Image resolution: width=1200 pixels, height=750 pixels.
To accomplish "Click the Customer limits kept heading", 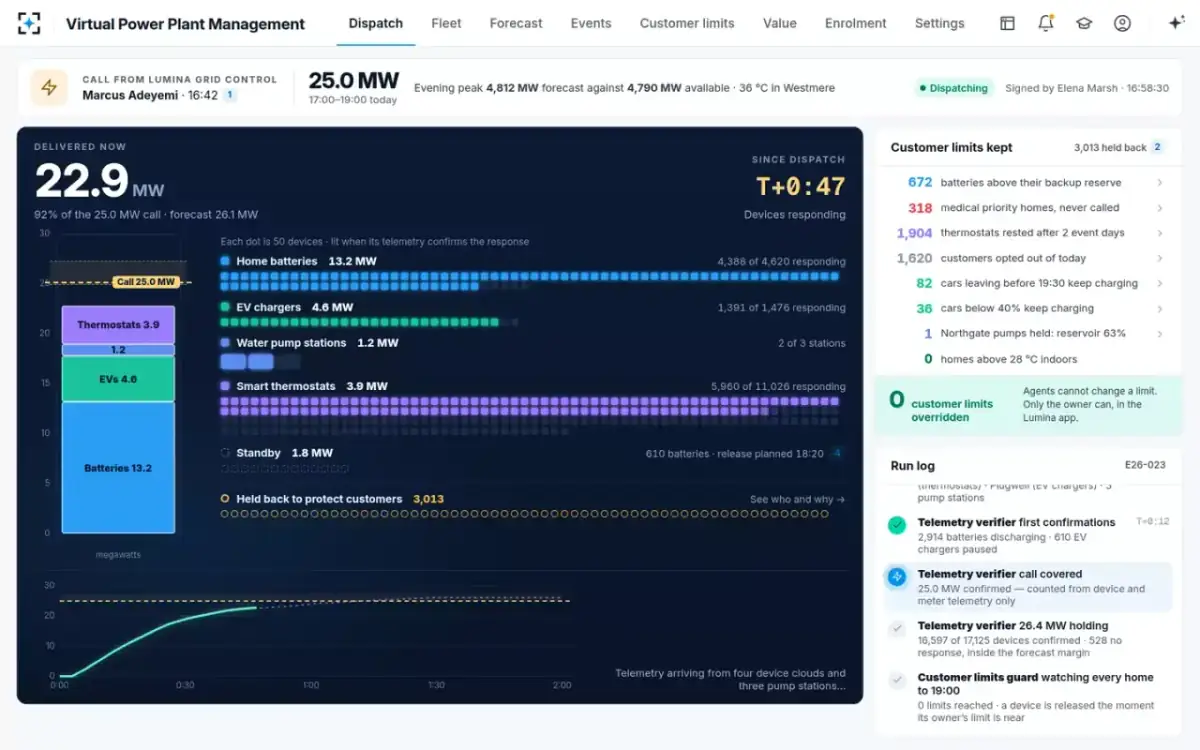I will pyautogui.click(x=951, y=147).
